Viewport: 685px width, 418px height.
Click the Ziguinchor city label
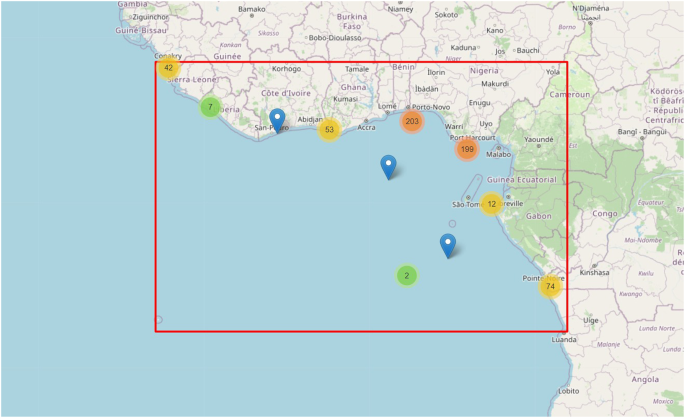point(150,17)
